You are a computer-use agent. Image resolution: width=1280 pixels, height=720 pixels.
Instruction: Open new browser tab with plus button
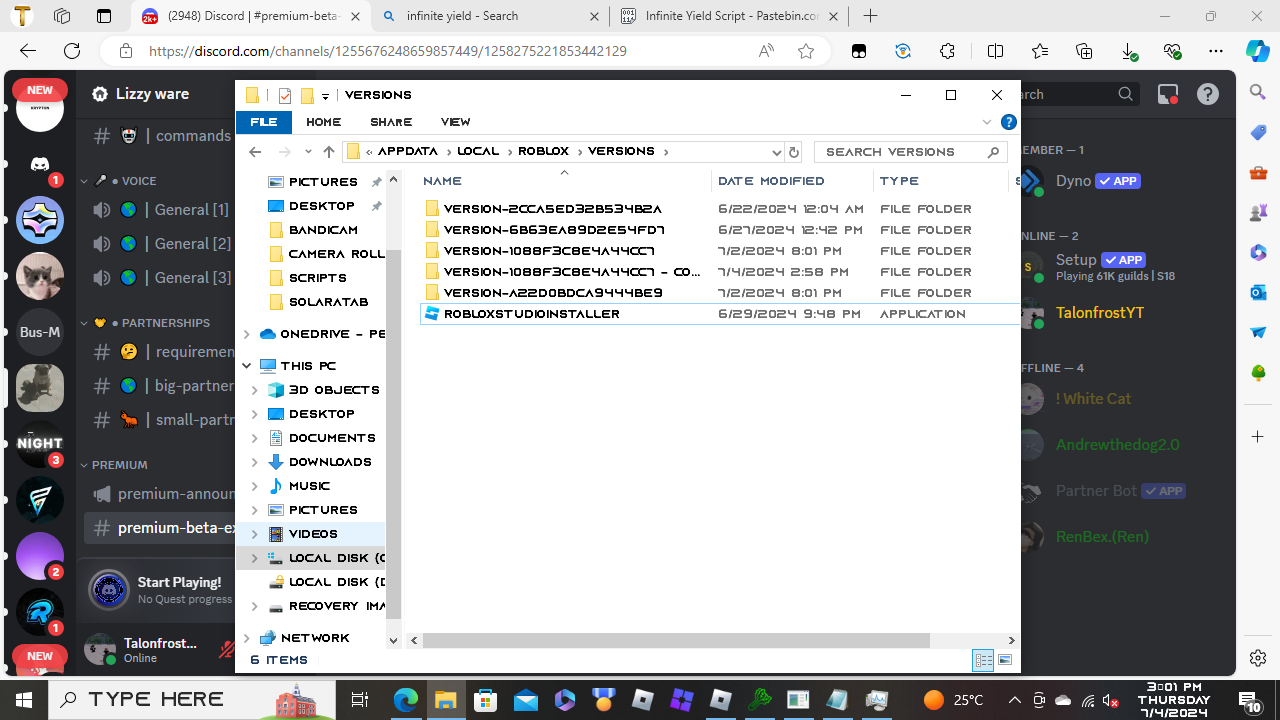871,16
